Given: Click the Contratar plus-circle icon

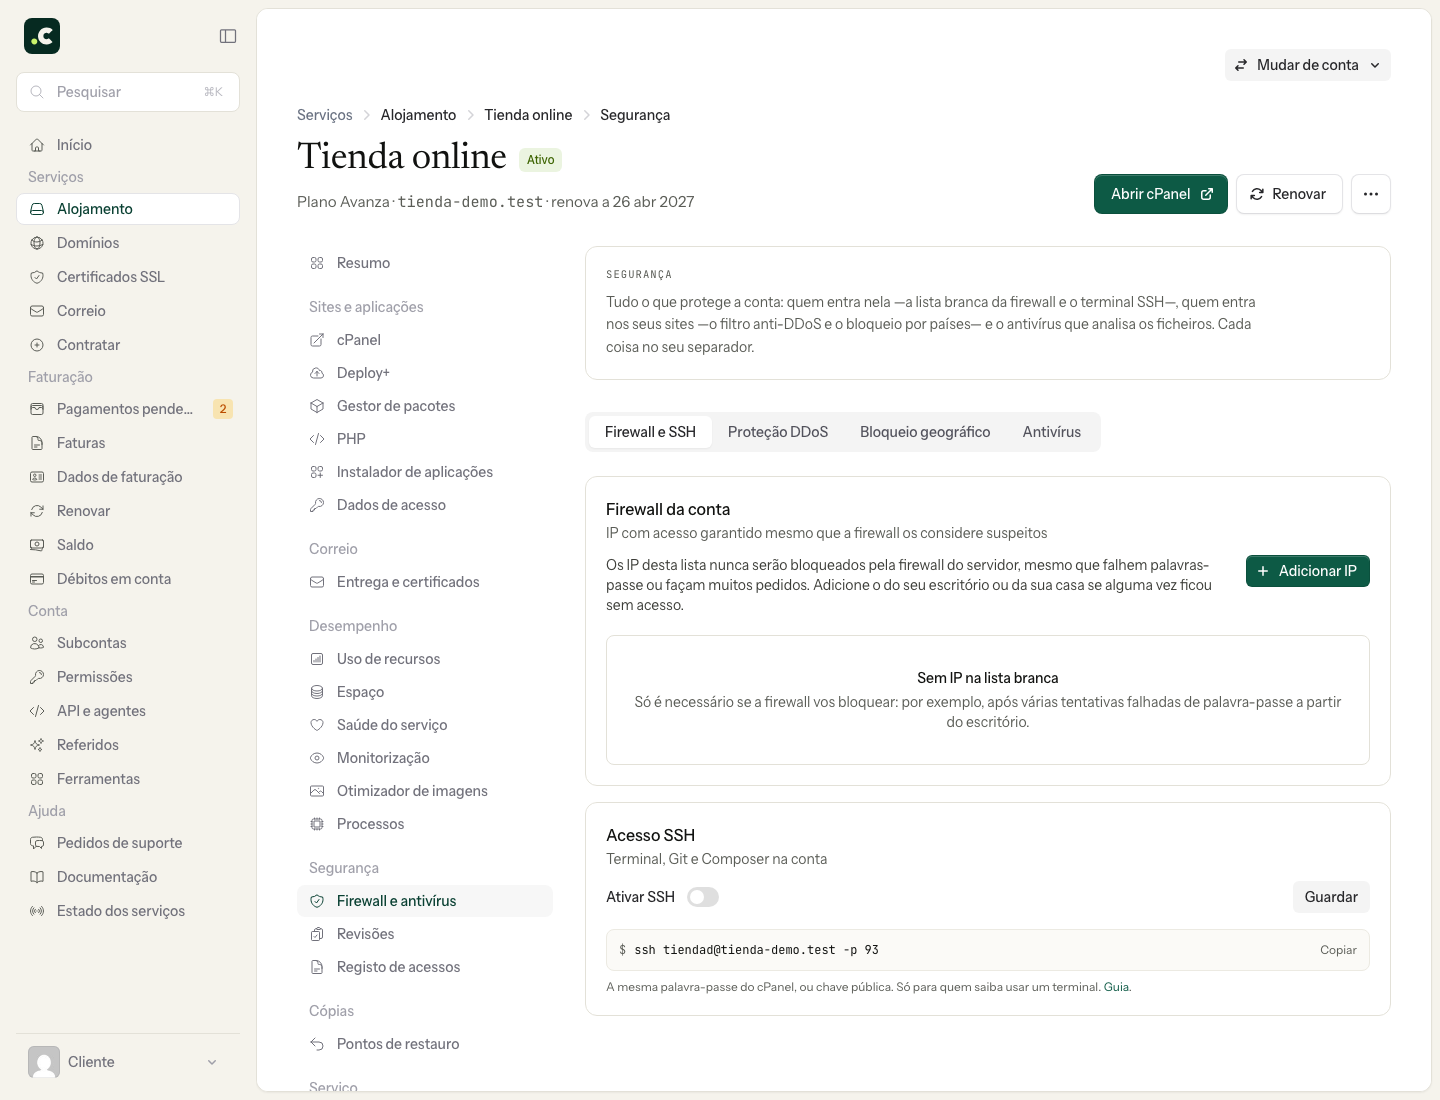Looking at the screenshot, I should pos(37,345).
